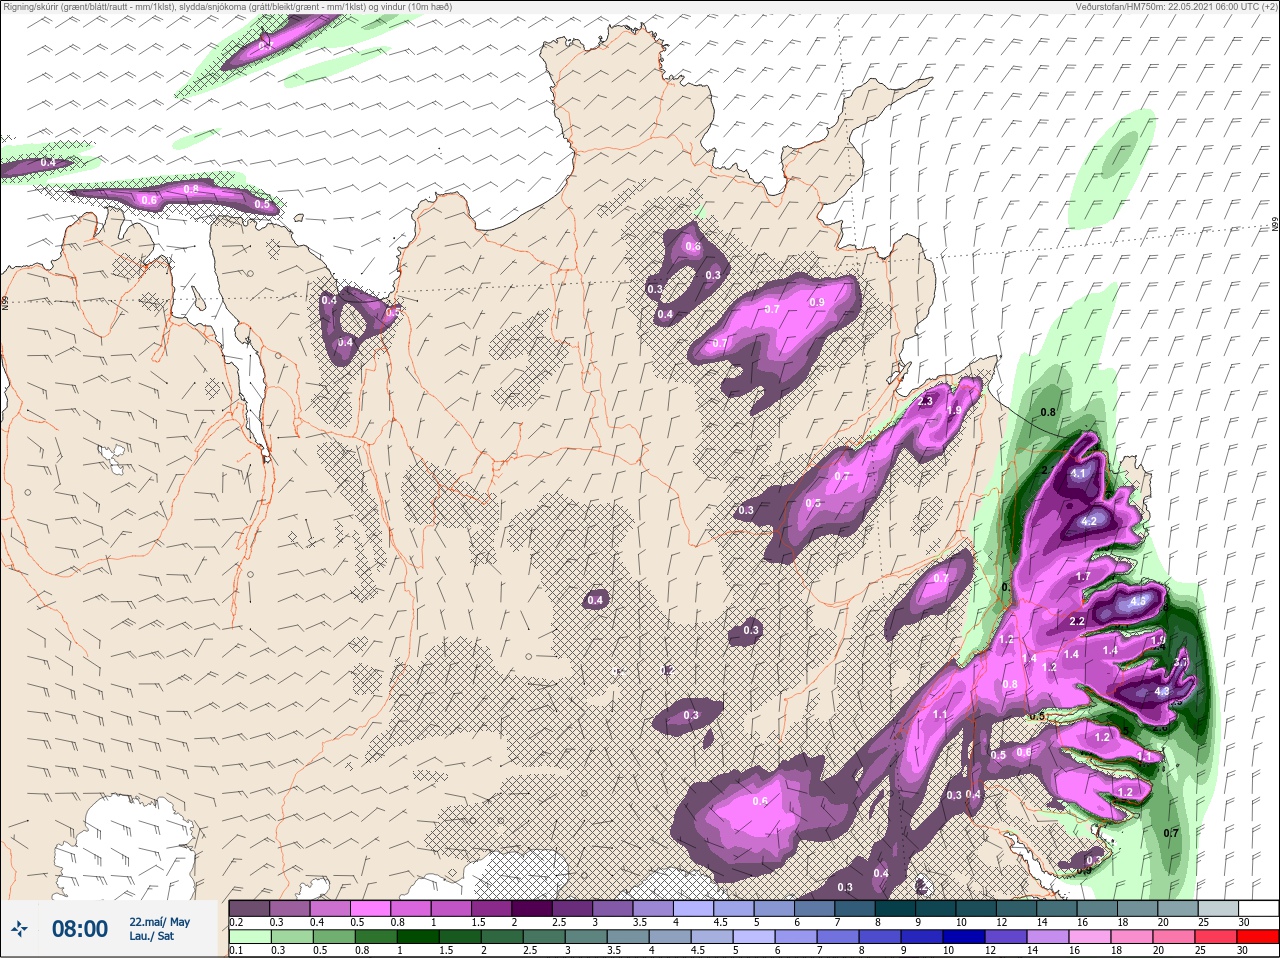Click the 08:00 forecast time display
Screen dimensions: 1280x958
click(80, 930)
